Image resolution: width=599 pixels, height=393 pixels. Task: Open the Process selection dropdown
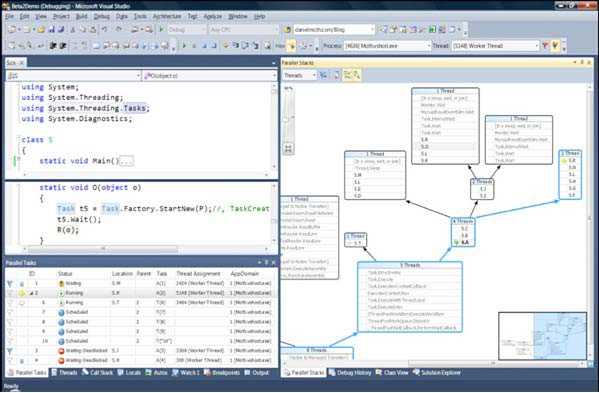[x=387, y=46]
